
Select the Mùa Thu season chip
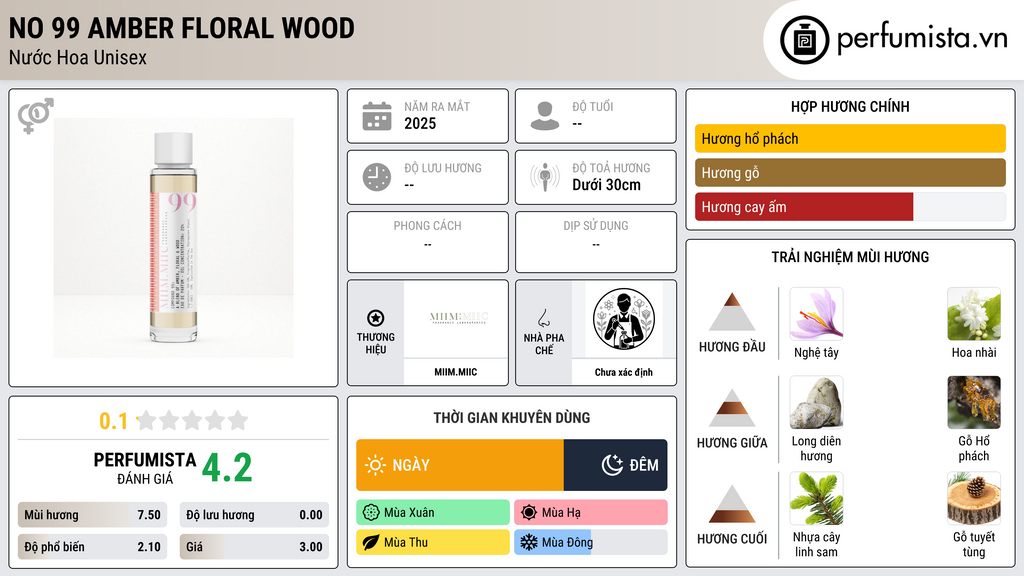[x=433, y=543]
